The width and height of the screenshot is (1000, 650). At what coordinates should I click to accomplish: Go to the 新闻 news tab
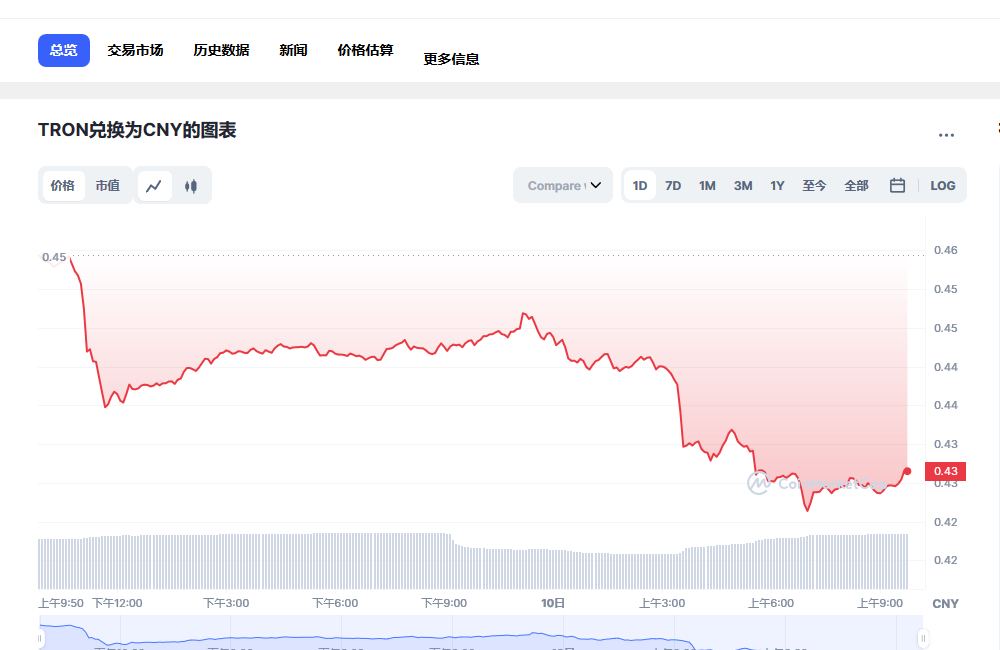click(293, 50)
